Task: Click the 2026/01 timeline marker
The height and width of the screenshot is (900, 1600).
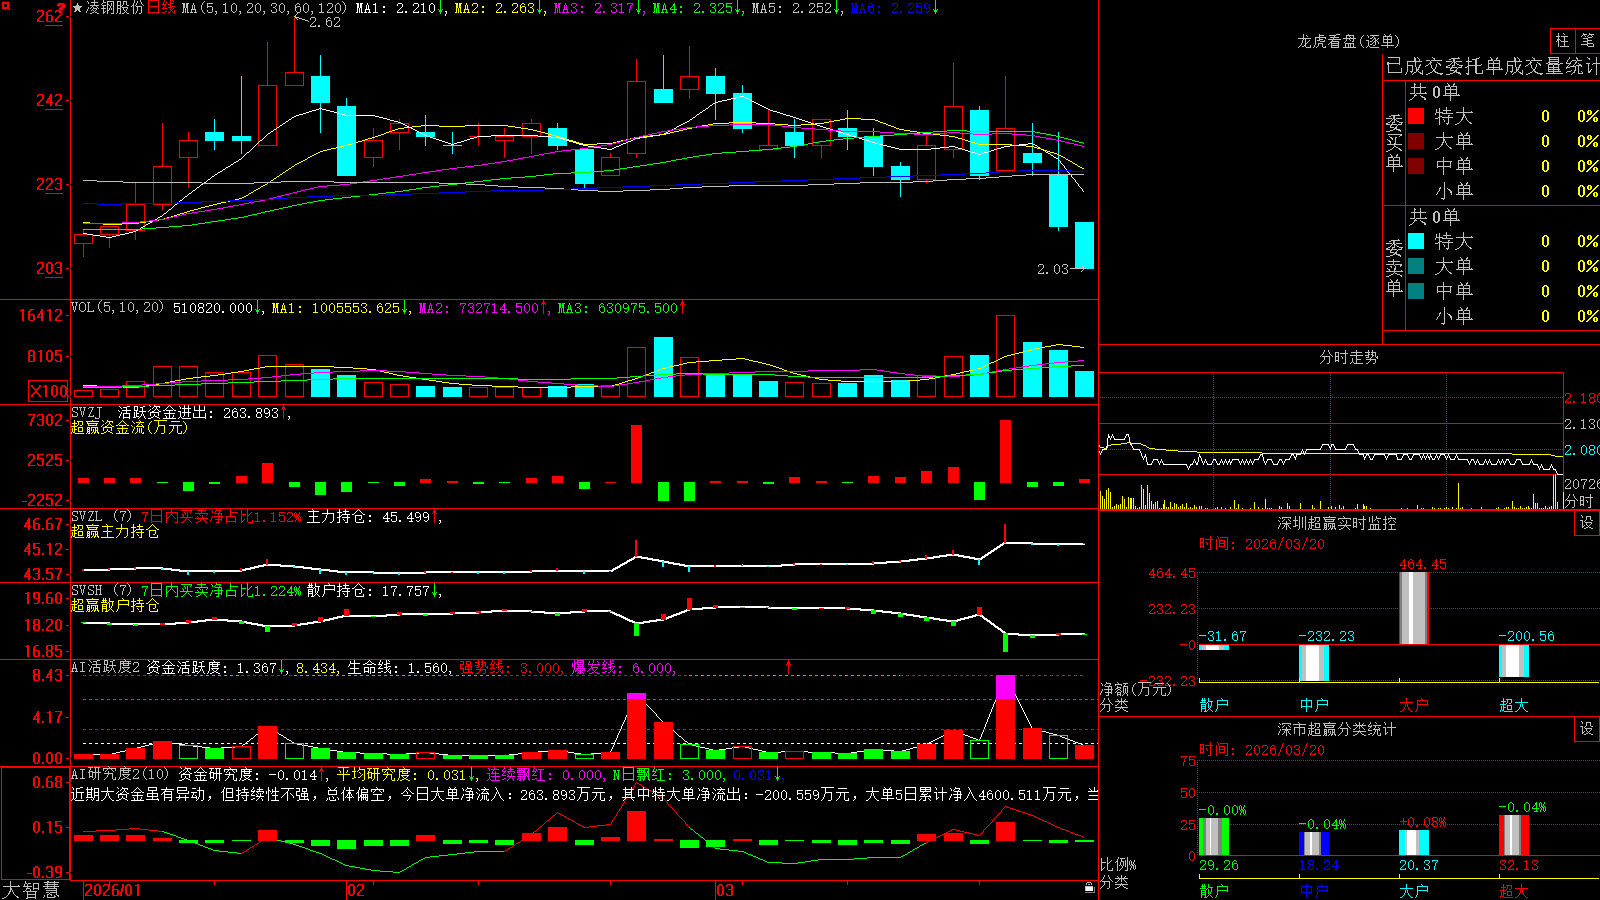Action: (x=113, y=890)
